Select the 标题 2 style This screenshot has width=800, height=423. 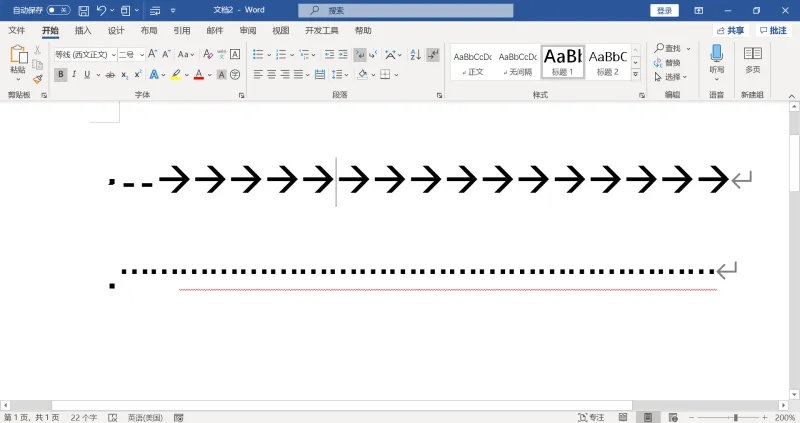click(x=608, y=62)
